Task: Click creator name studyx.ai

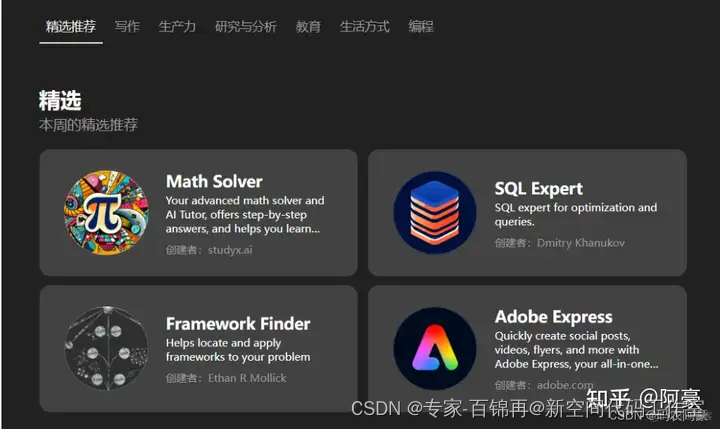Action: tap(230, 250)
